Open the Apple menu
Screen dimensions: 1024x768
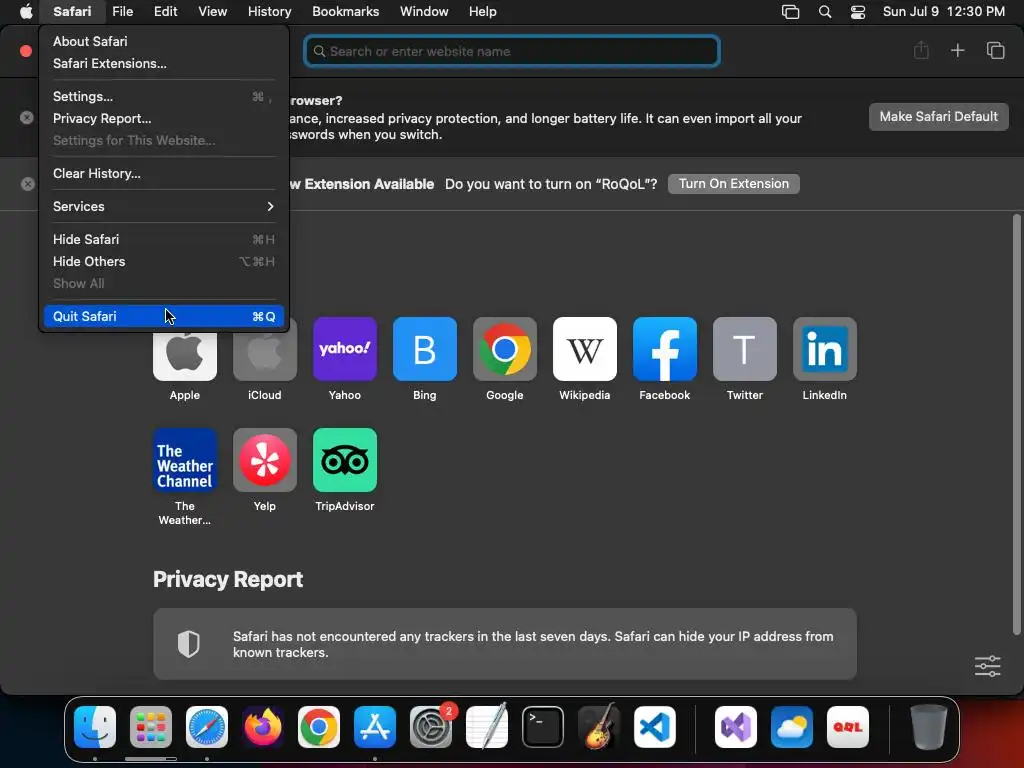click(x=25, y=11)
